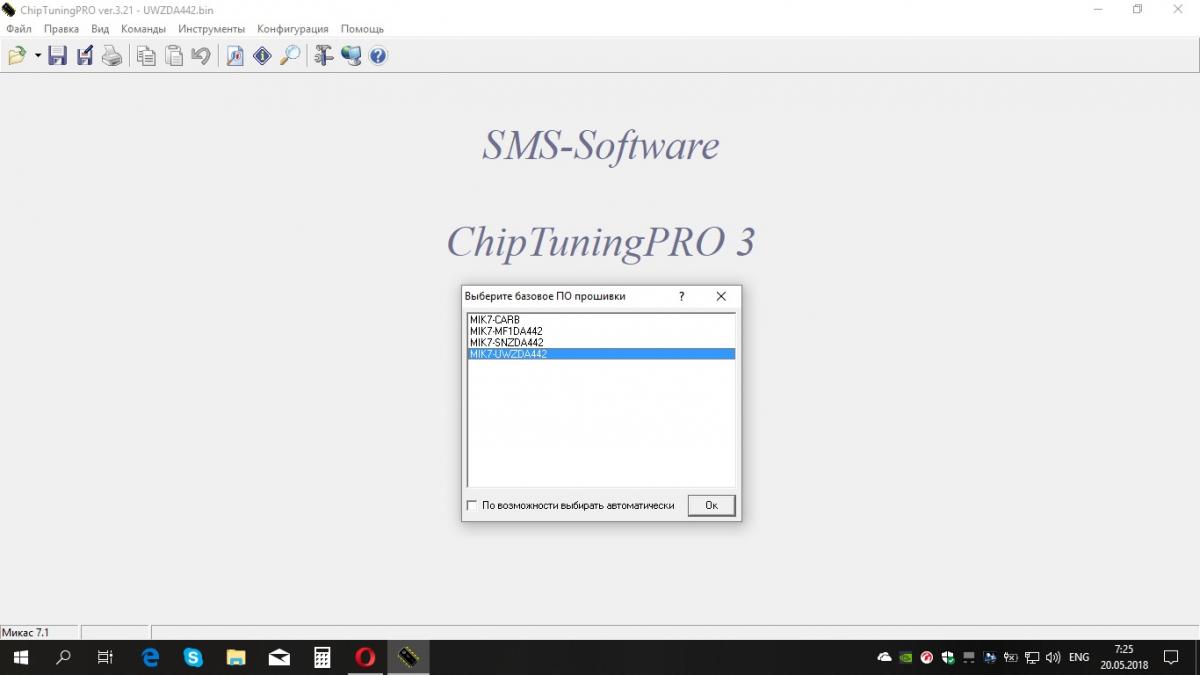Image resolution: width=1200 pixels, height=675 pixels.
Task: Open the Команды menu
Action: coord(144,29)
